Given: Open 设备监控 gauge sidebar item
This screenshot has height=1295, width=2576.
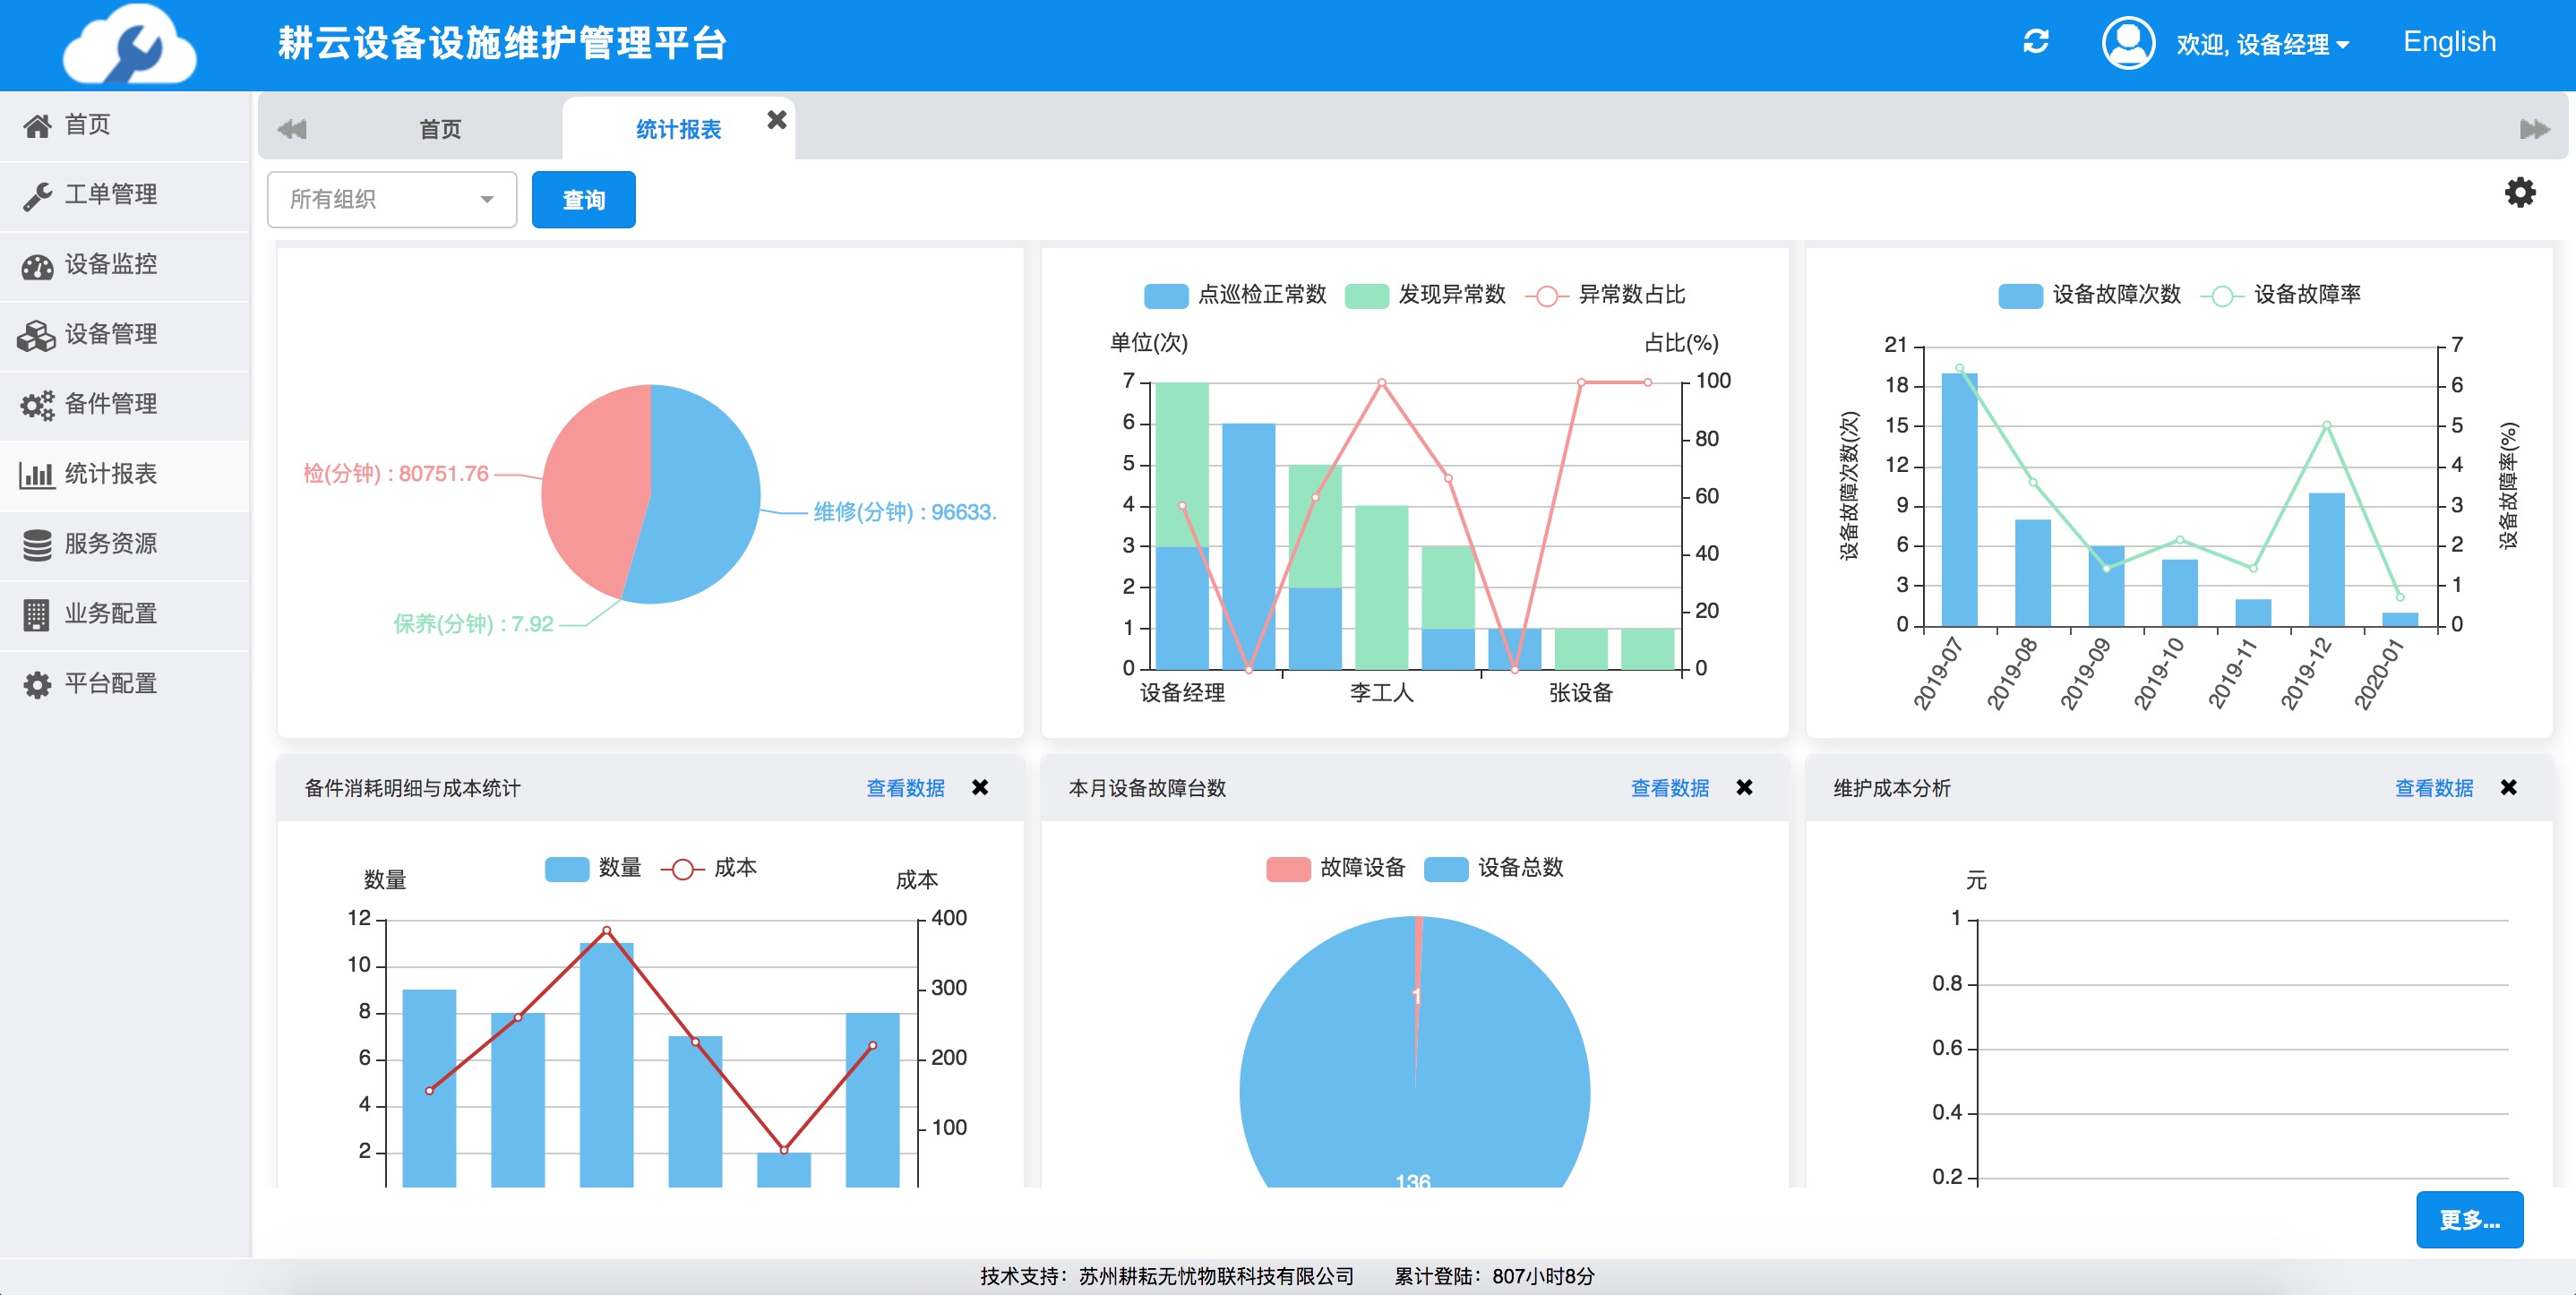Looking at the screenshot, I should pos(110,264).
